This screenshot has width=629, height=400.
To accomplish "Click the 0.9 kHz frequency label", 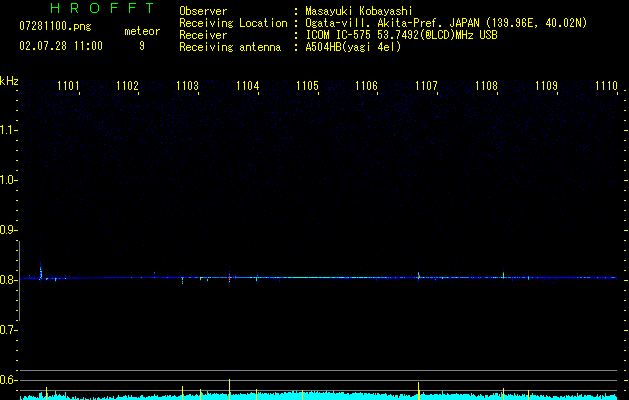I will 8,230.
